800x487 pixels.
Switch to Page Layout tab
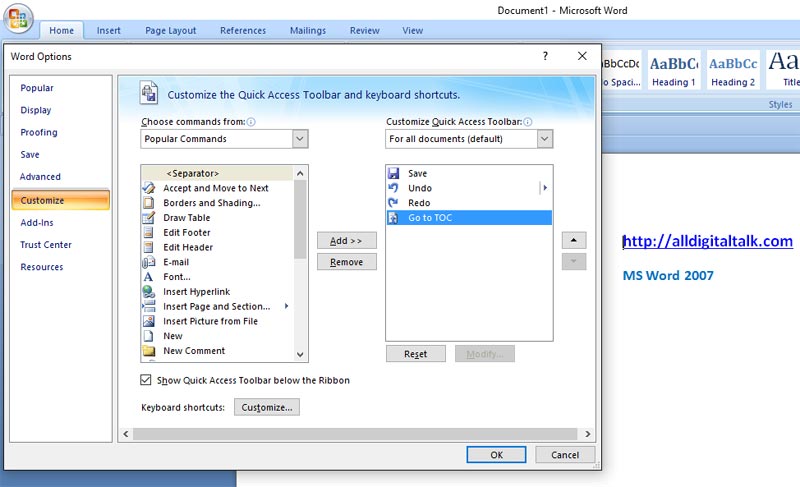tap(170, 31)
